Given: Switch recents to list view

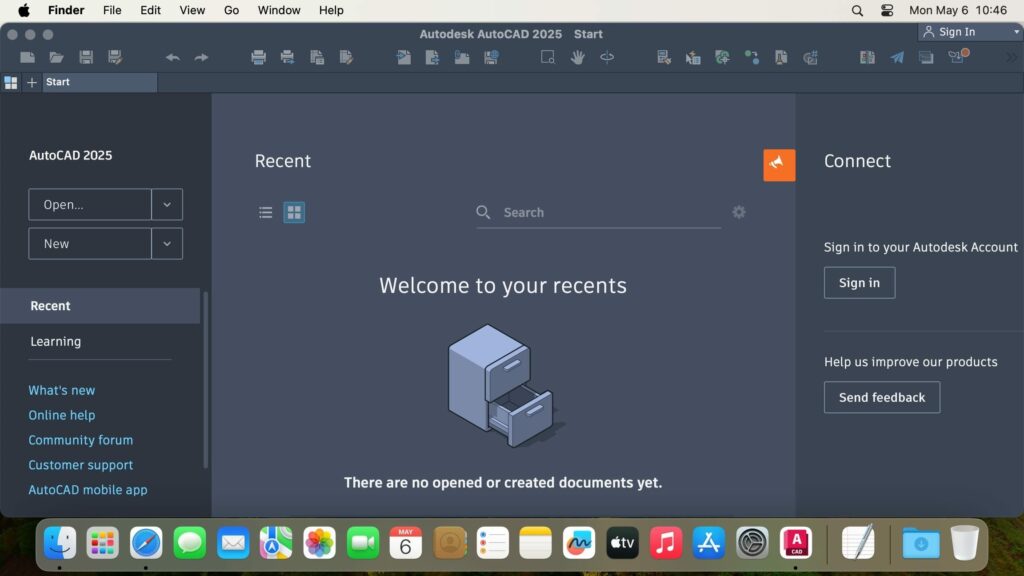Looking at the screenshot, I should click(x=265, y=212).
